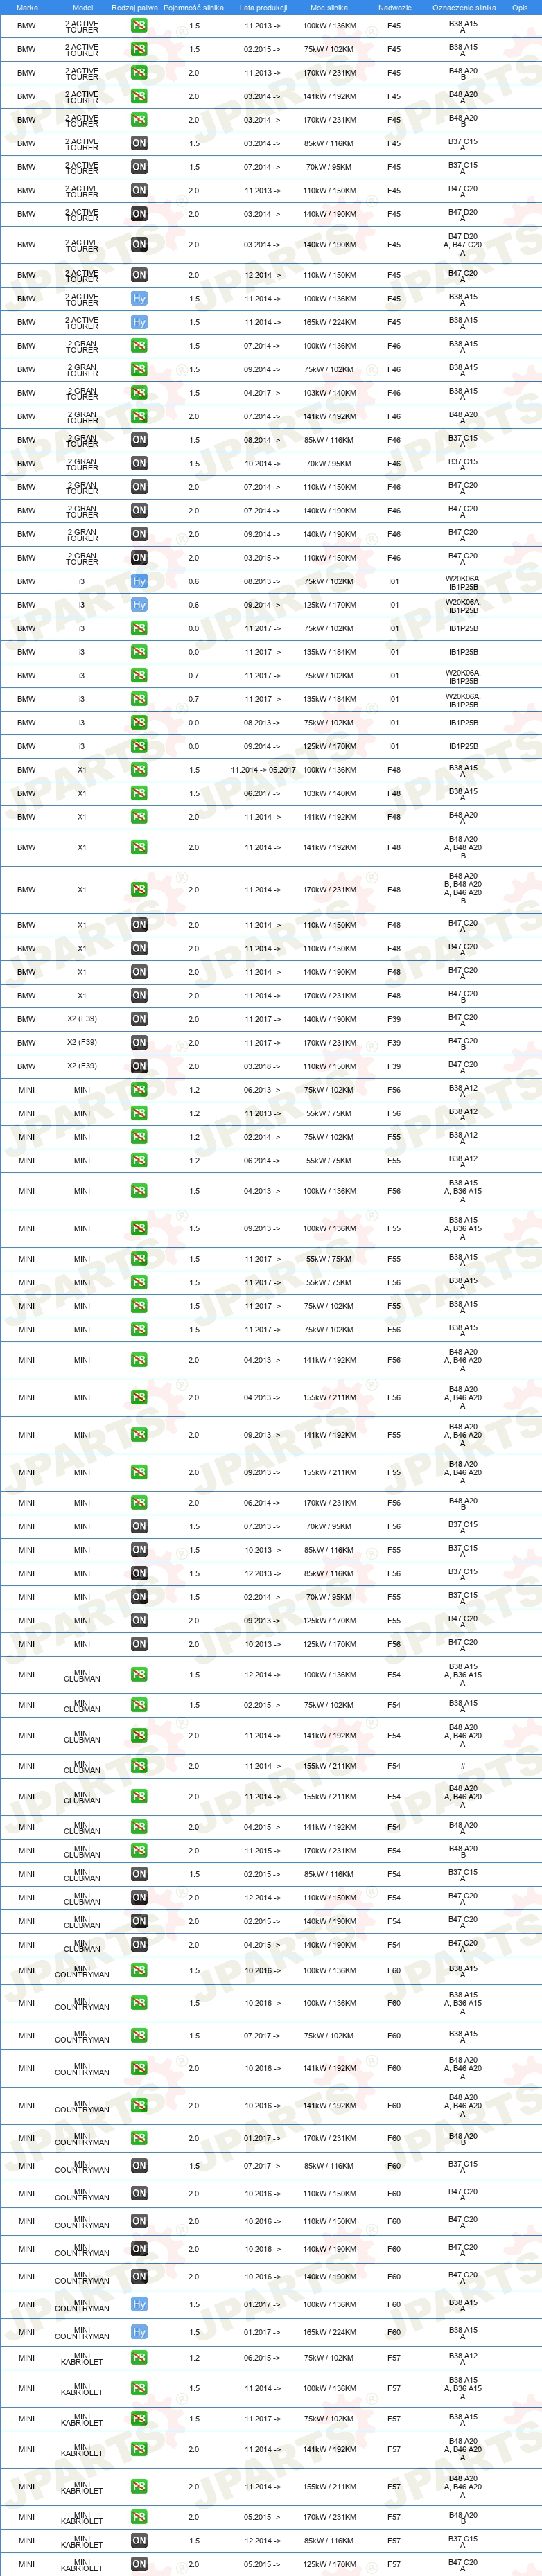This screenshot has height=2576, width=542.
Task: Click the Pojemność silnika column header
Action: [x=194, y=7]
